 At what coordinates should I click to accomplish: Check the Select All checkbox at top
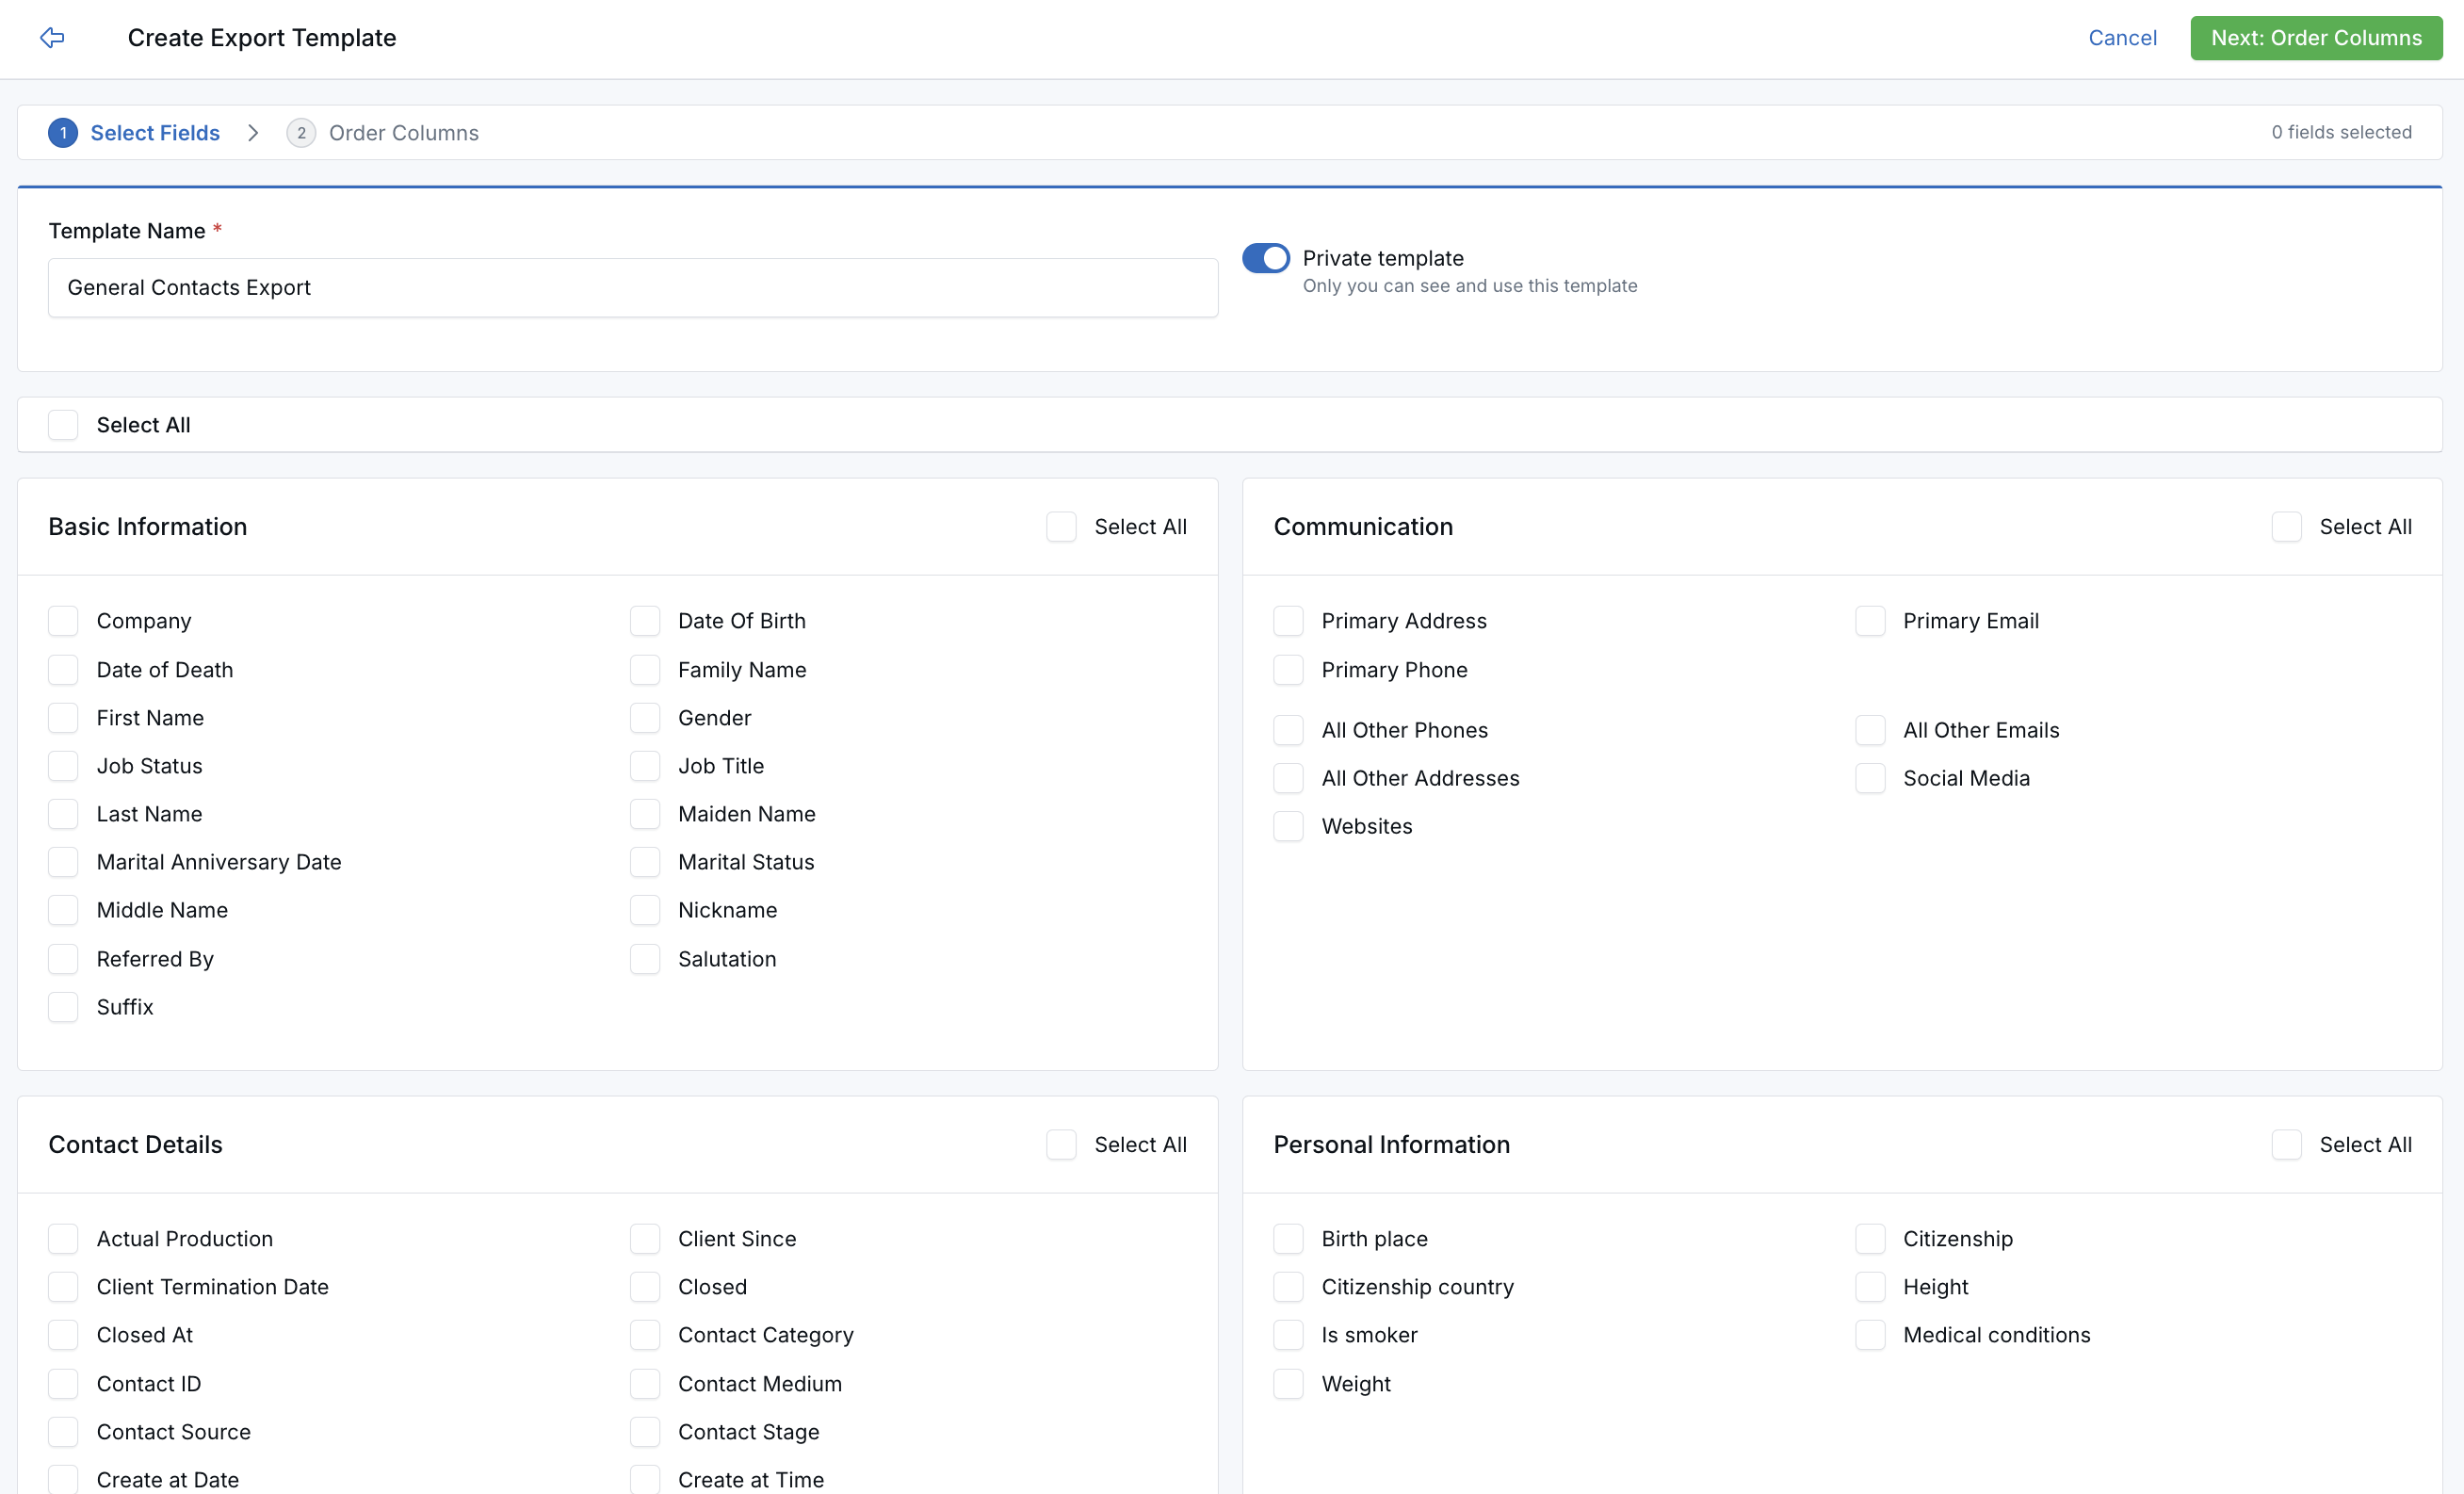click(62, 424)
